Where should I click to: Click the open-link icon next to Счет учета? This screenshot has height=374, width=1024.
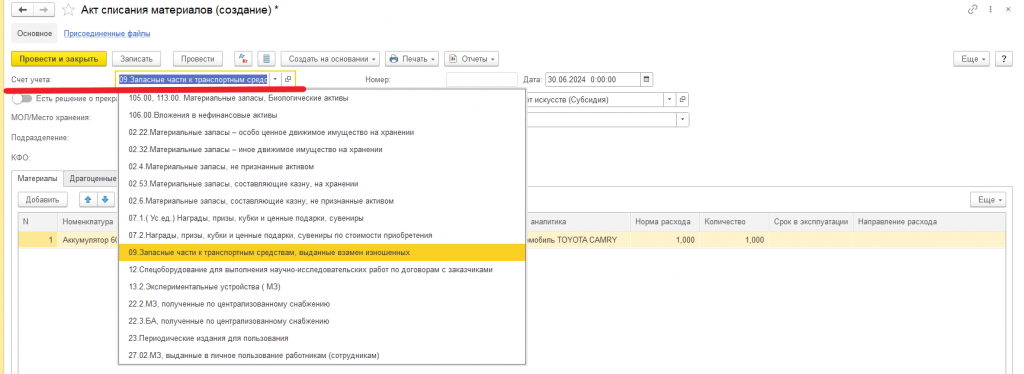(289, 79)
